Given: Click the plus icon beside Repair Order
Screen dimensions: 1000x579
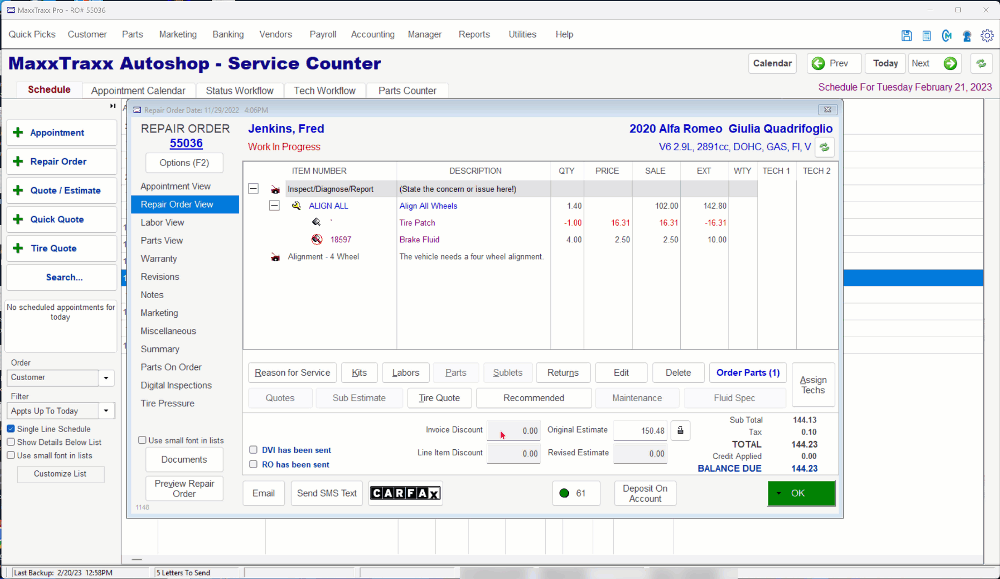Looking at the screenshot, I should pyautogui.click(x=18, y=161).
